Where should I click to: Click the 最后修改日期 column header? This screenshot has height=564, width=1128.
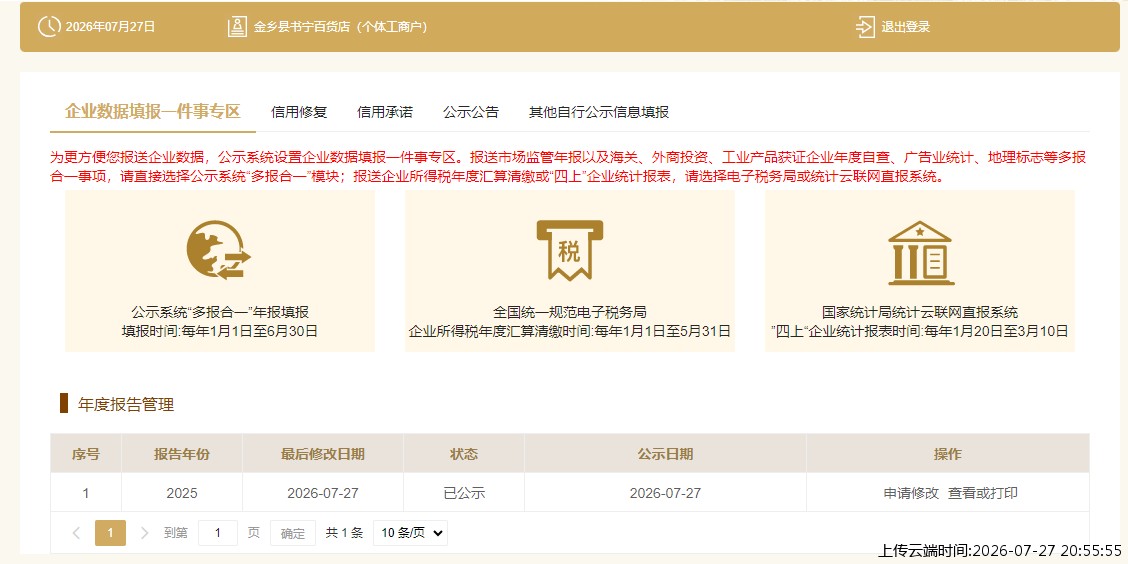pyautogui.click(x=323, y=454)
